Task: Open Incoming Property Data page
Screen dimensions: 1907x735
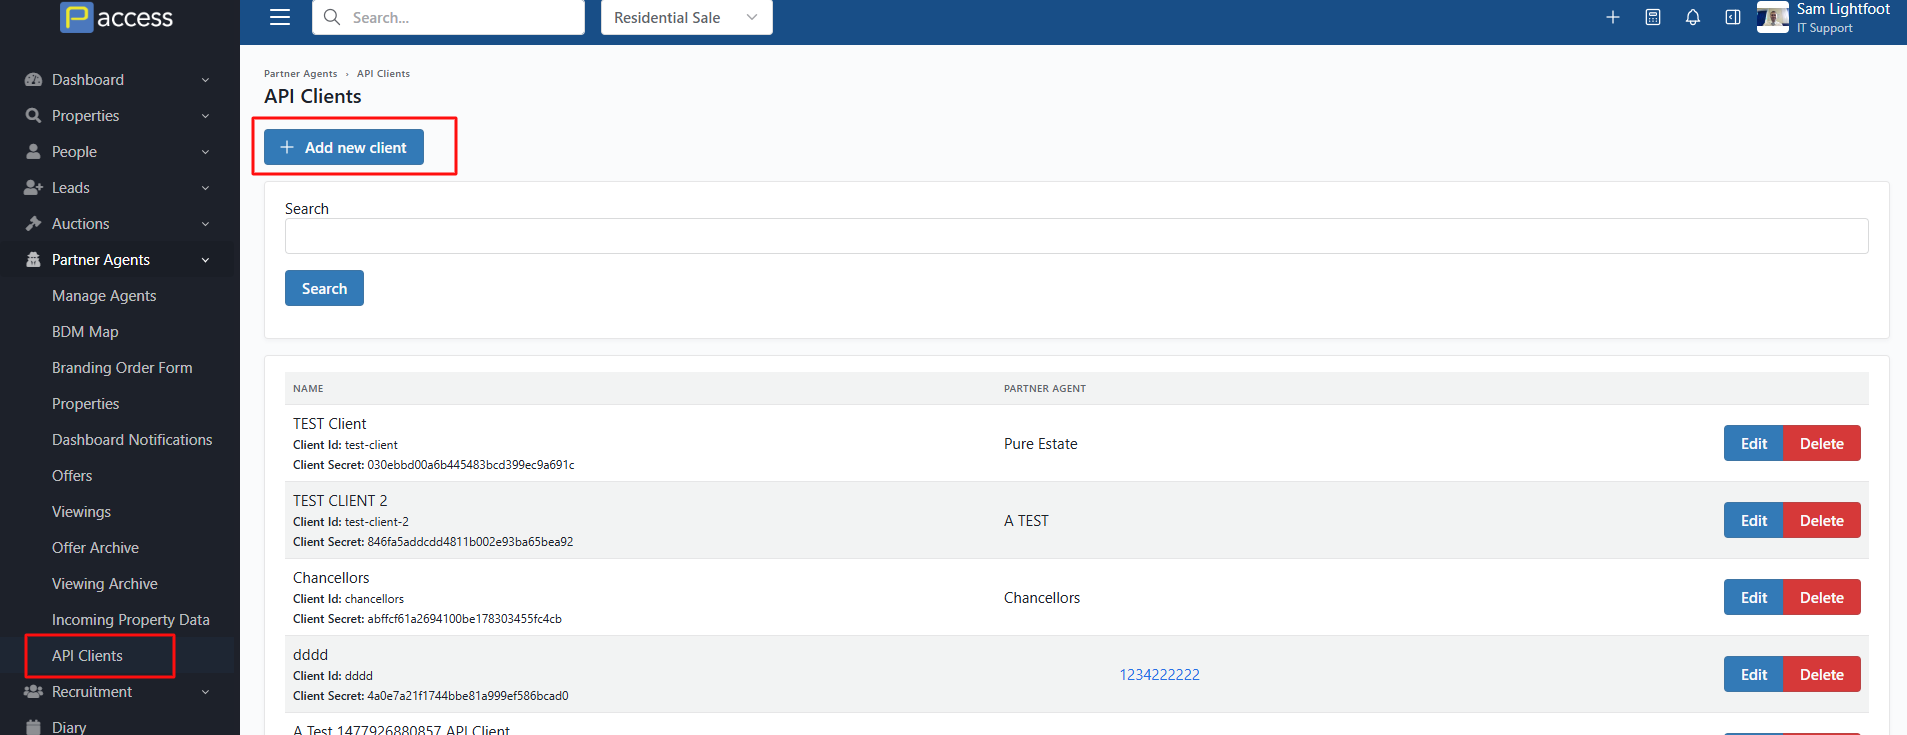Action: click(131, 620)
